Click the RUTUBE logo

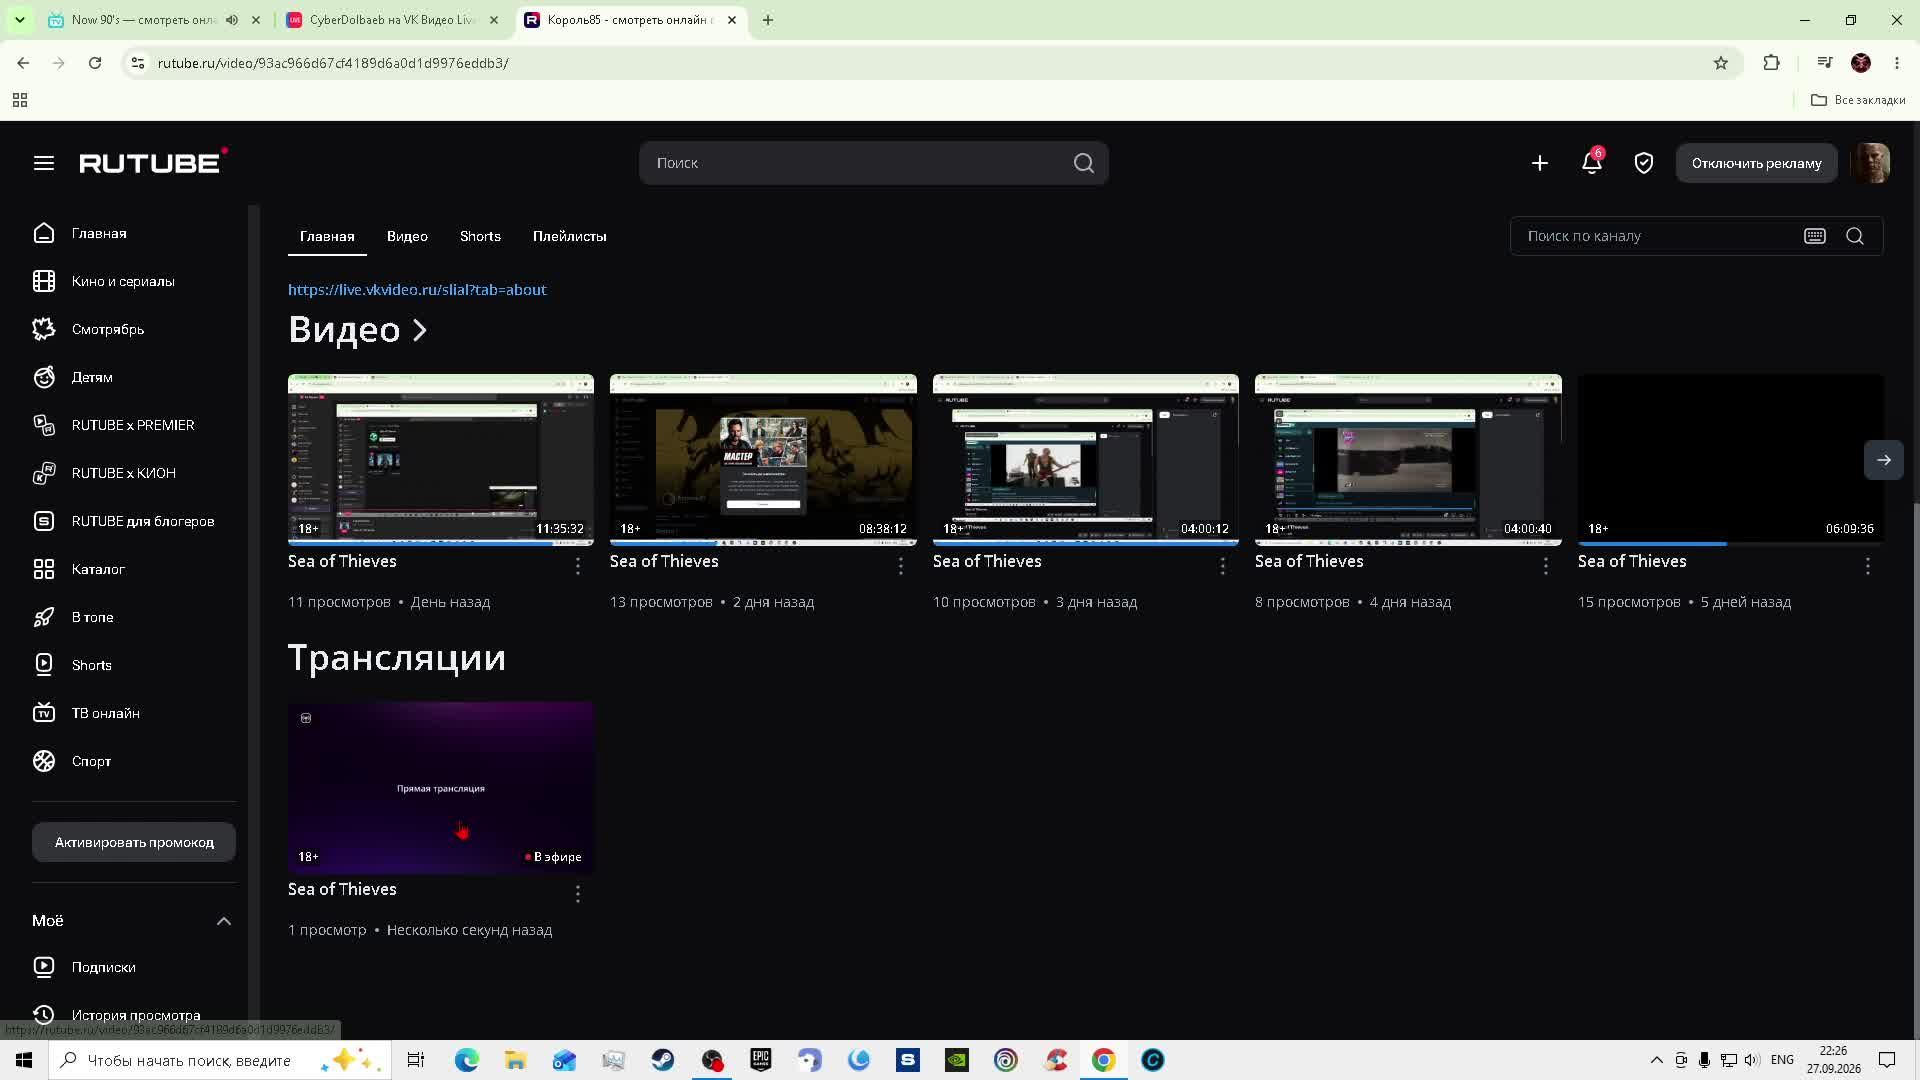pos(153,162)
